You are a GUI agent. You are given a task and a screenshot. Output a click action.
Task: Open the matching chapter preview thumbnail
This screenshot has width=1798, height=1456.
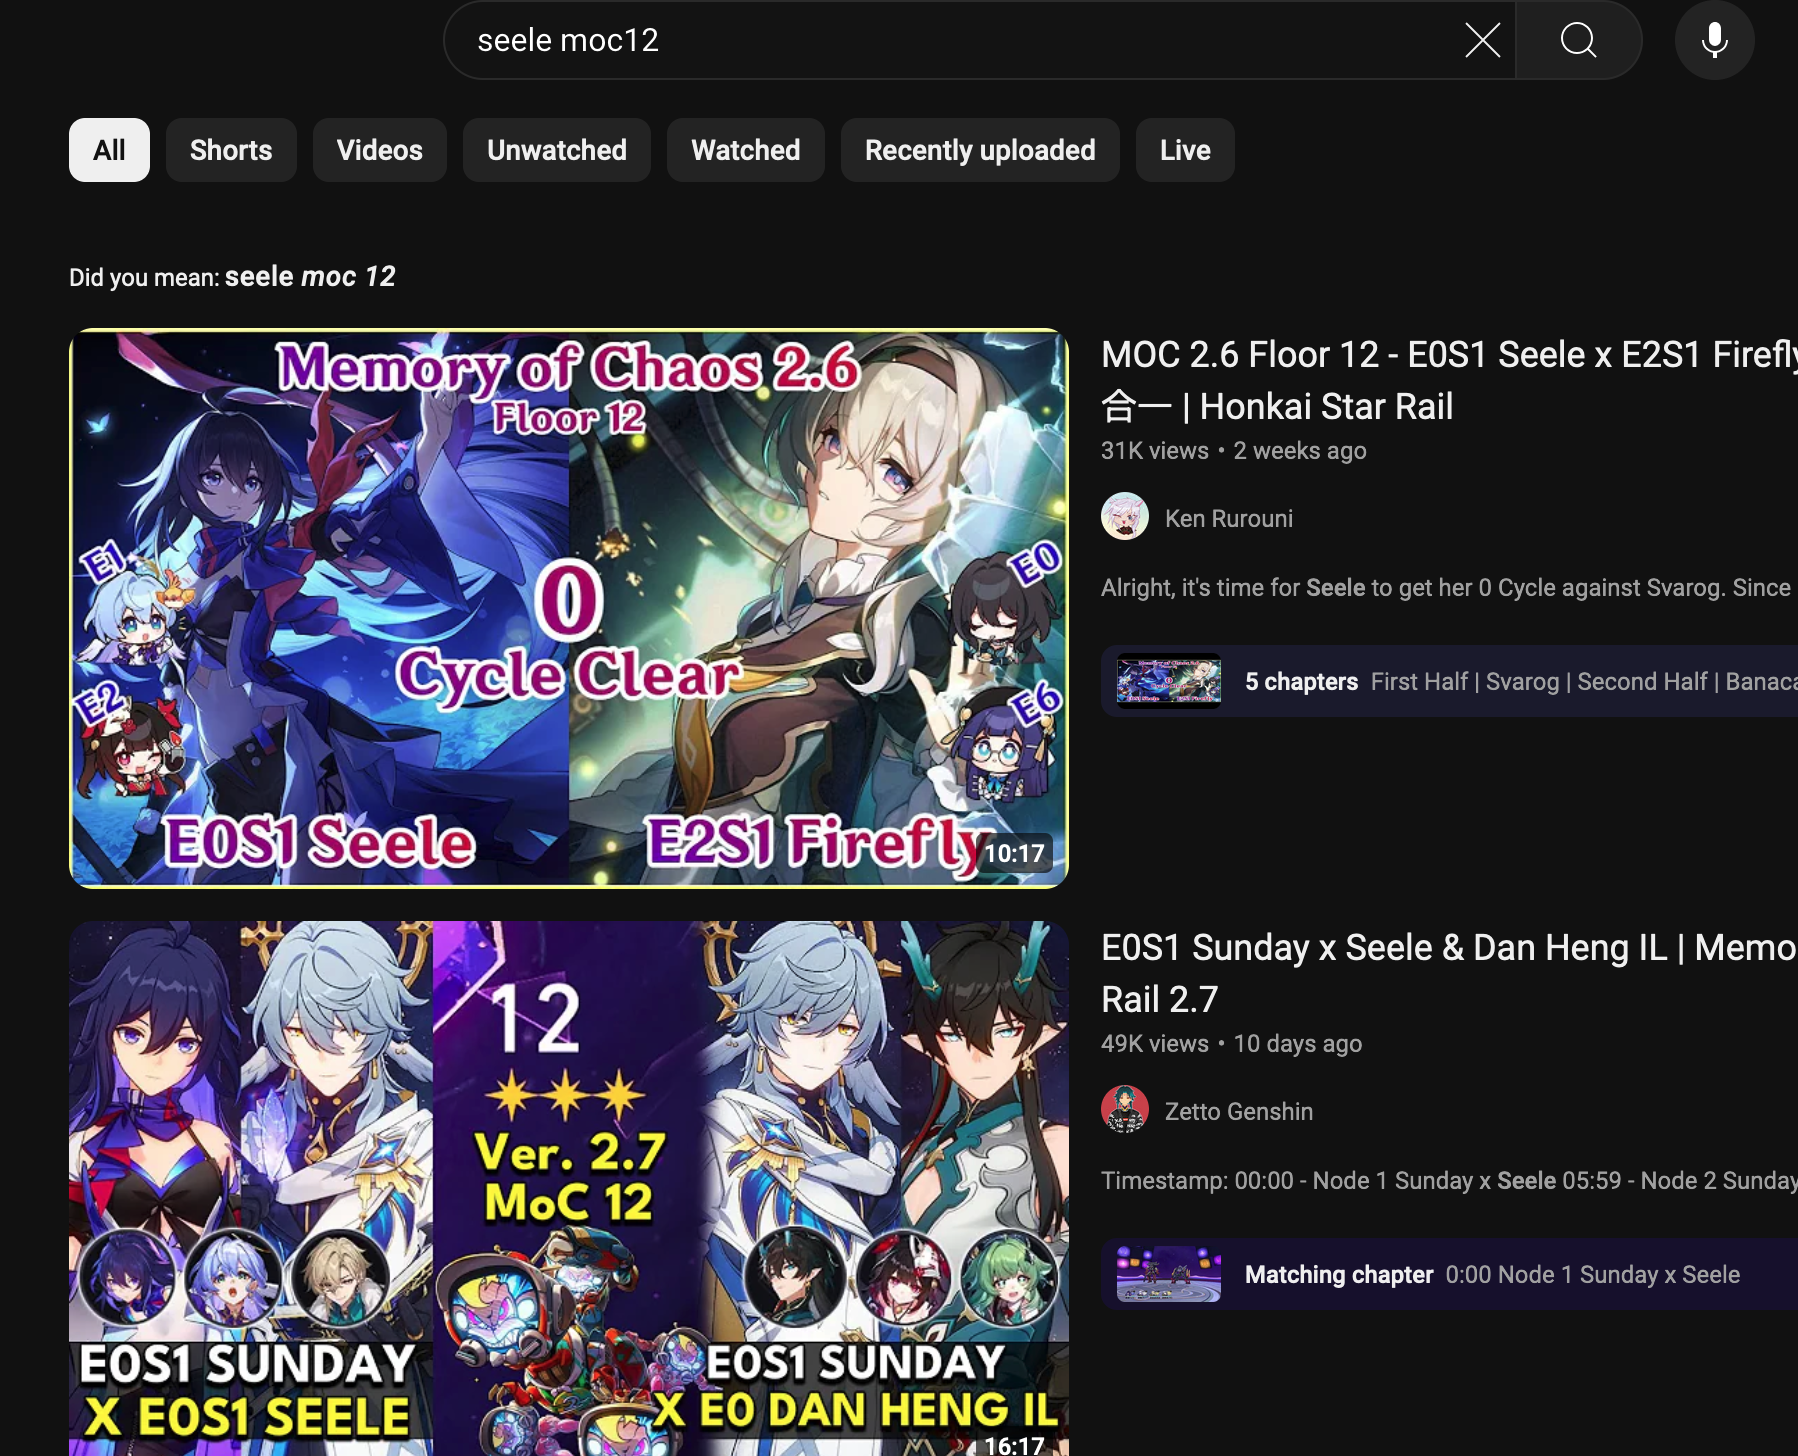tap(1169, 1274)
